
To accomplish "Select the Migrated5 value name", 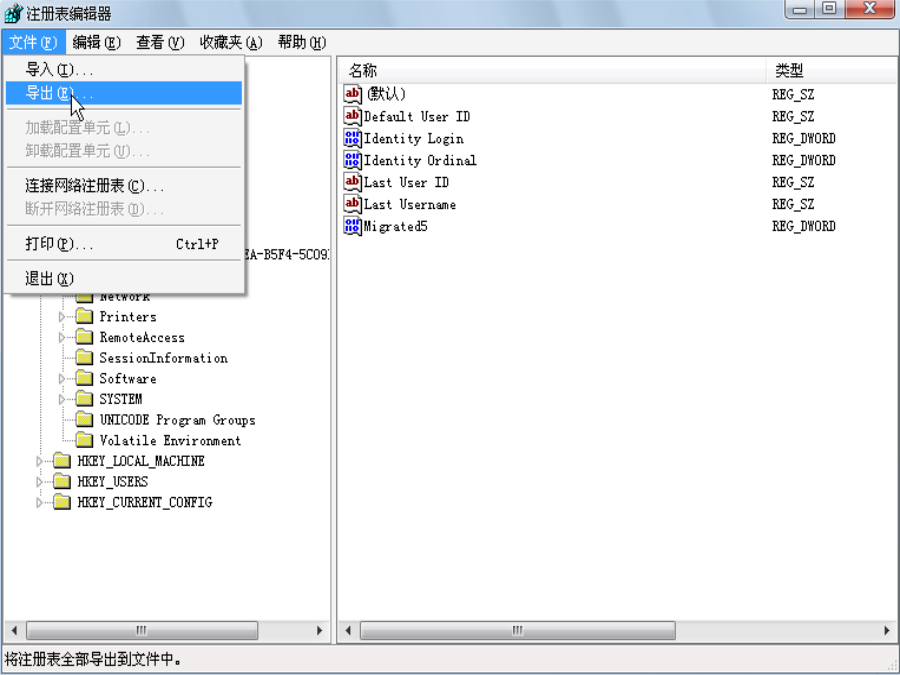I will click(x=395, y=227).
